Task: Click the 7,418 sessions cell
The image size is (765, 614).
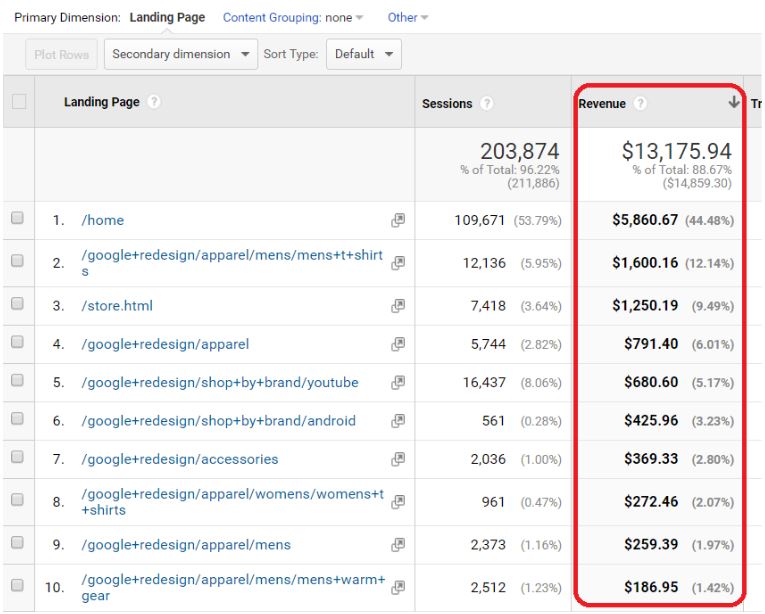Action: point(488,306)
